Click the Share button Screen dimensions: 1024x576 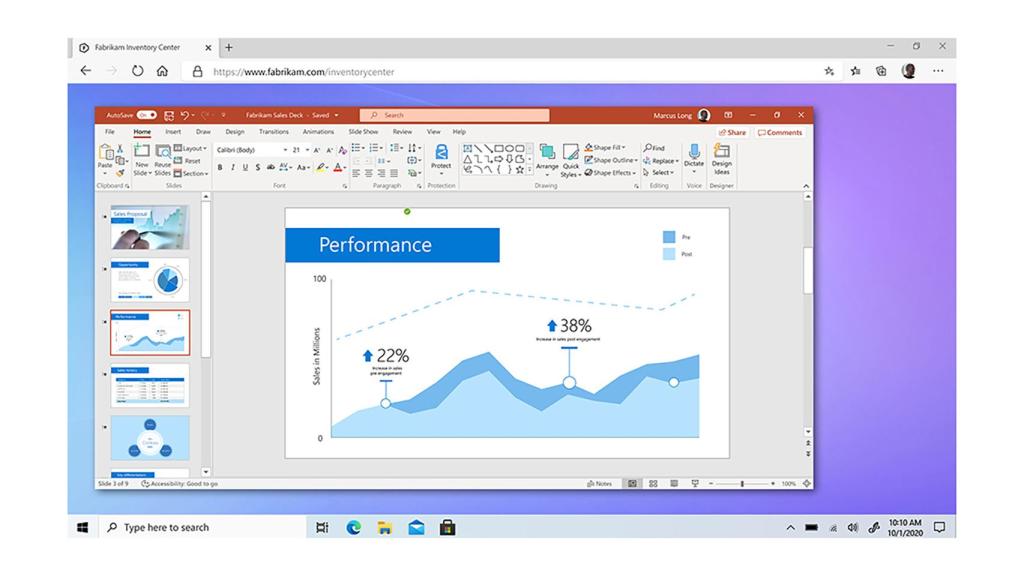click(x=733, y=133)
